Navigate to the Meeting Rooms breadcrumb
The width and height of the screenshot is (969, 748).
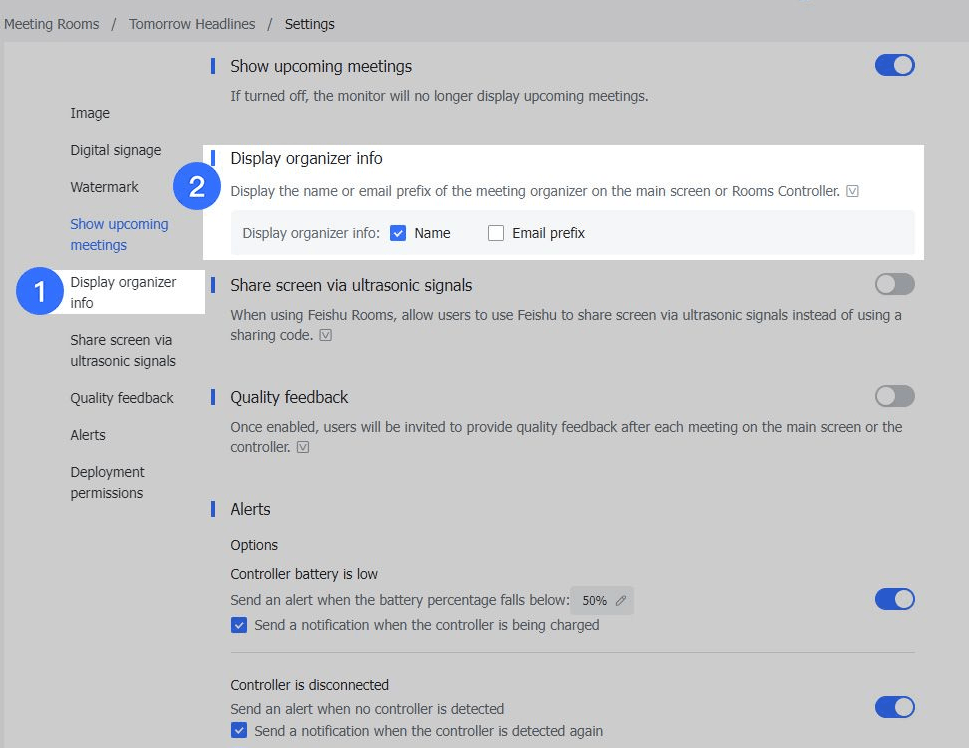[51, 24]
